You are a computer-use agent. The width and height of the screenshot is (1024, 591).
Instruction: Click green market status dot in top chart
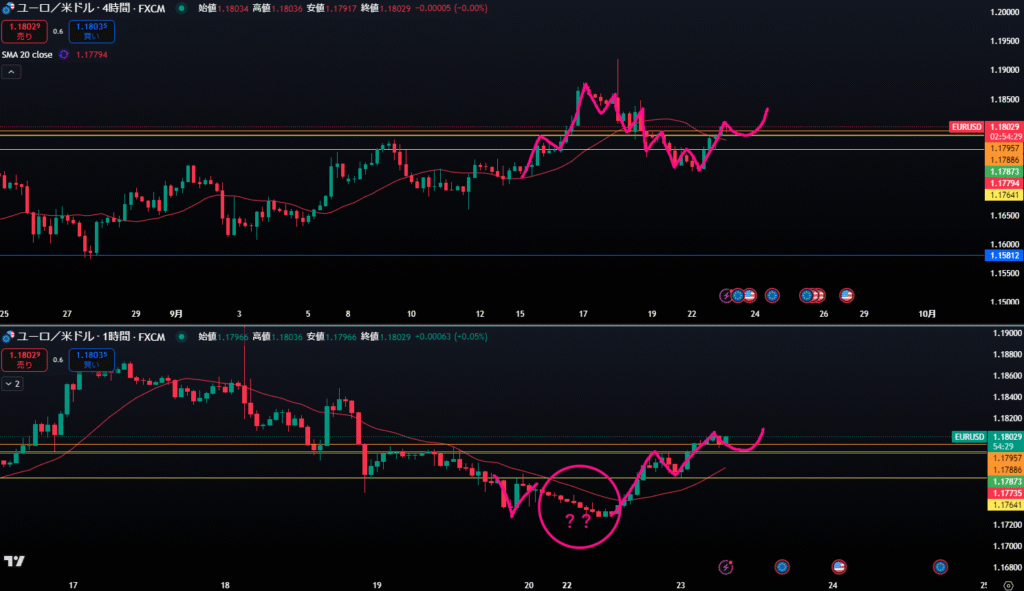point(180,8)
